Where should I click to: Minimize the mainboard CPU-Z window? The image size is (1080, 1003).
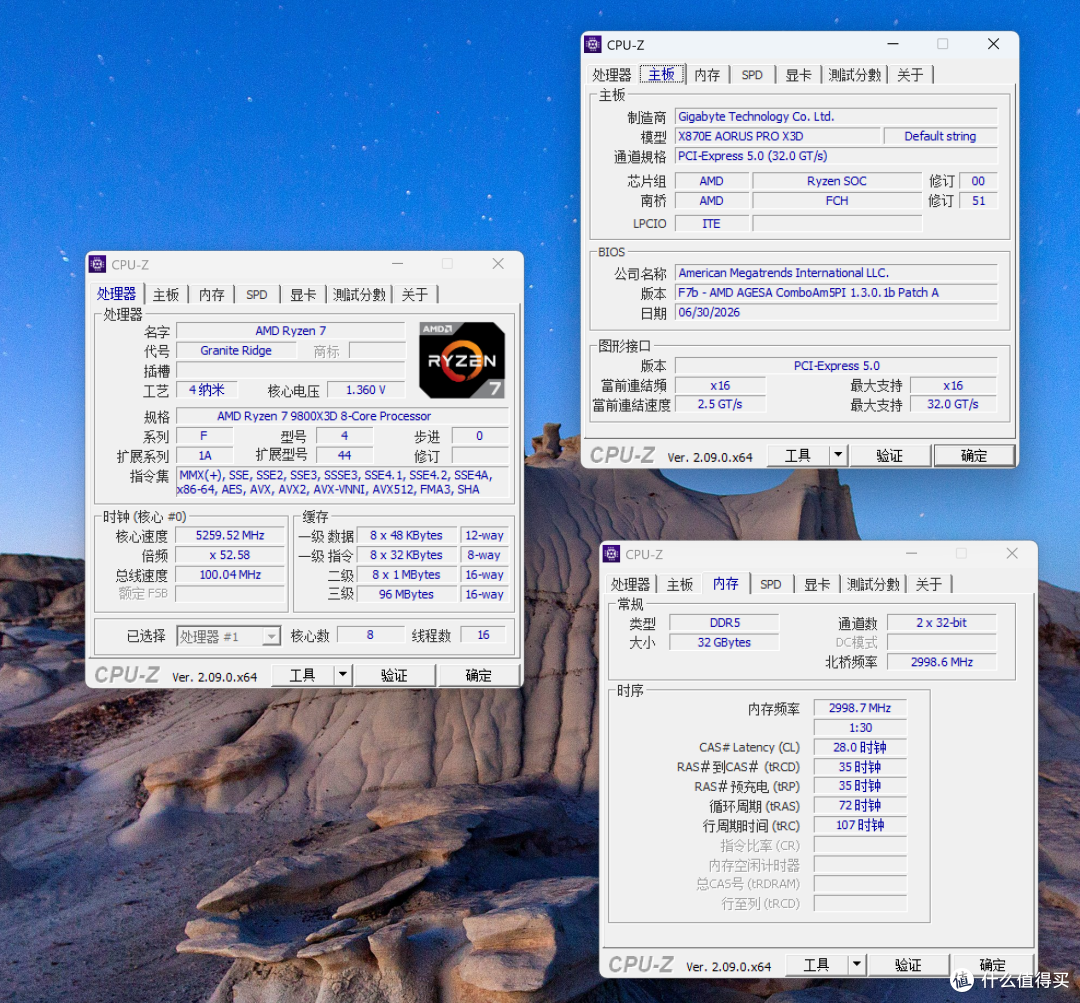point(893,44)
